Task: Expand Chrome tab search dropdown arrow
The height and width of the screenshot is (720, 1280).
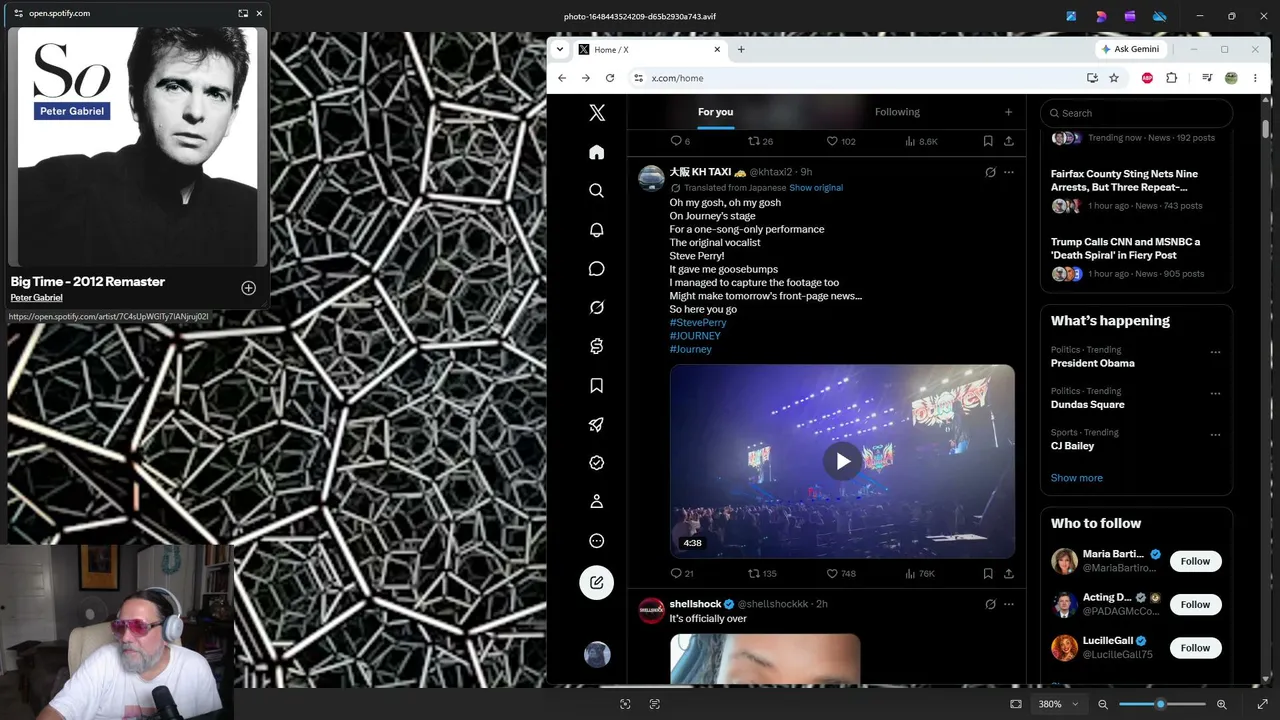Action: coord(560,49)
